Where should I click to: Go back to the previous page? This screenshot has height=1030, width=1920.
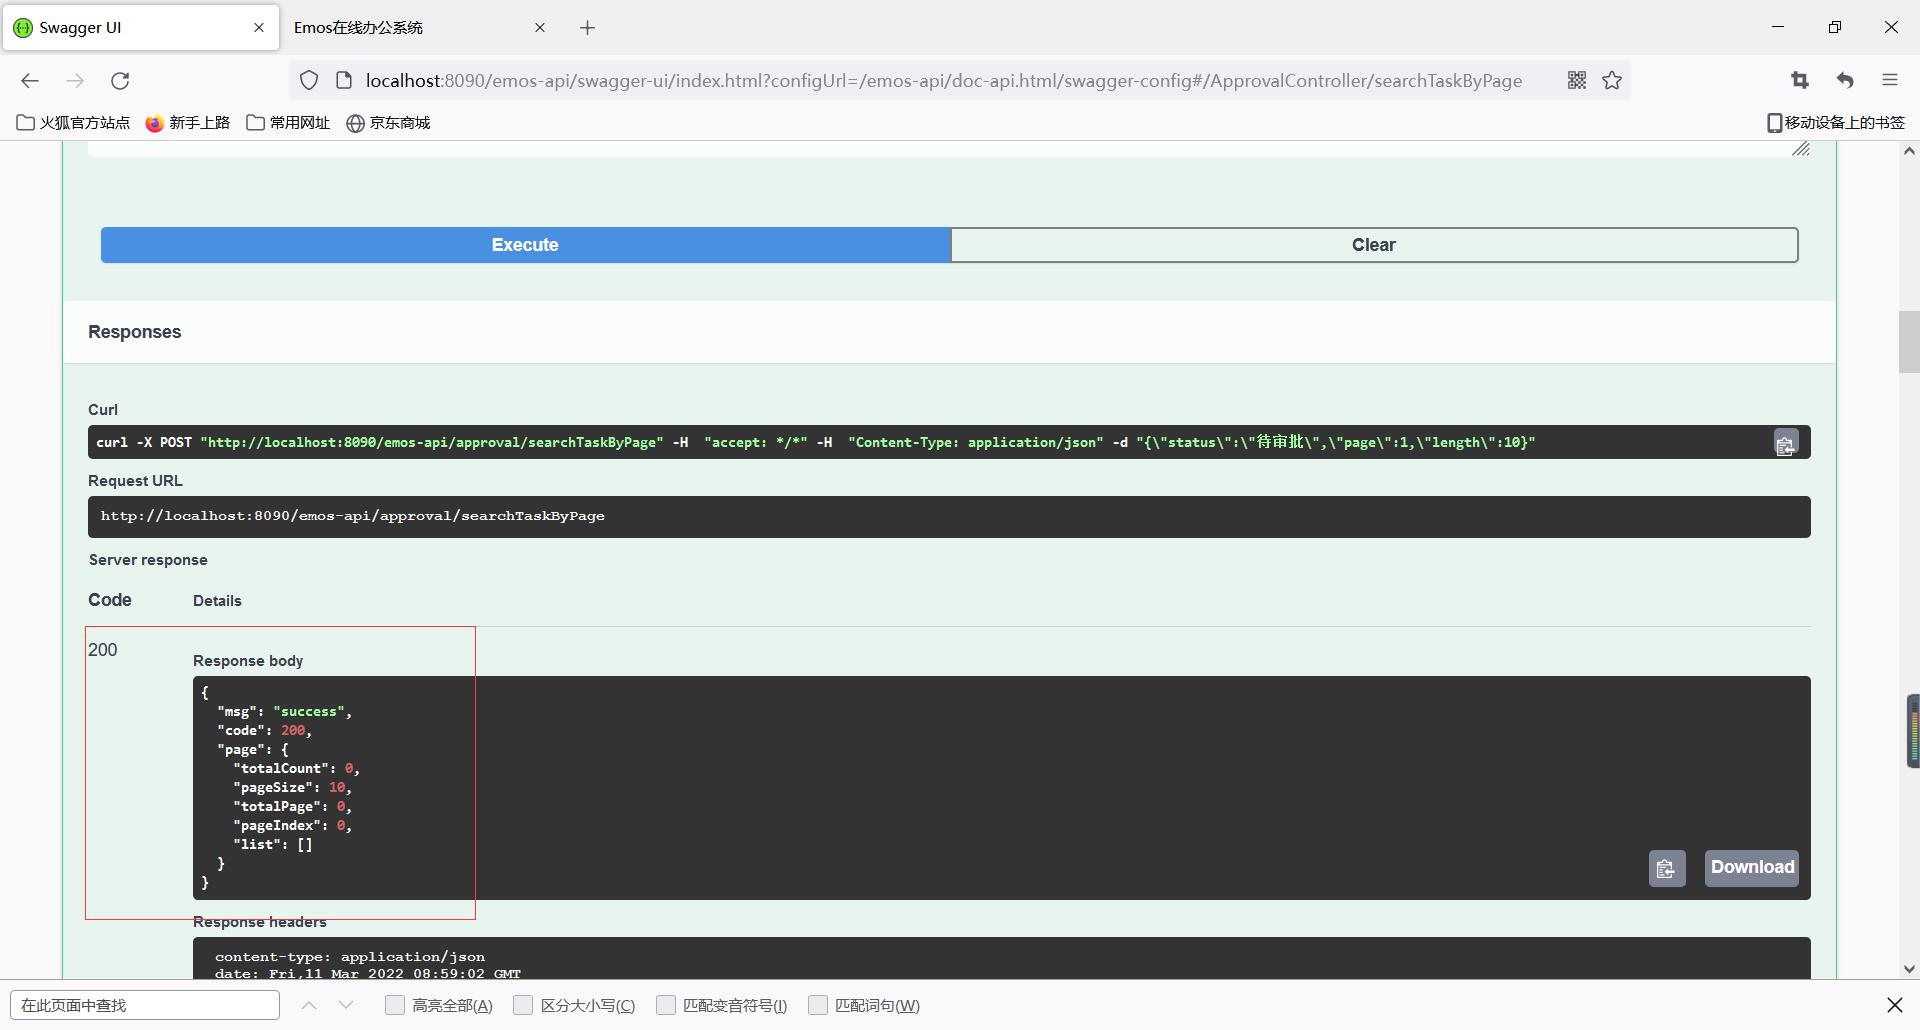pyautogui.click(x=30, y=81)
